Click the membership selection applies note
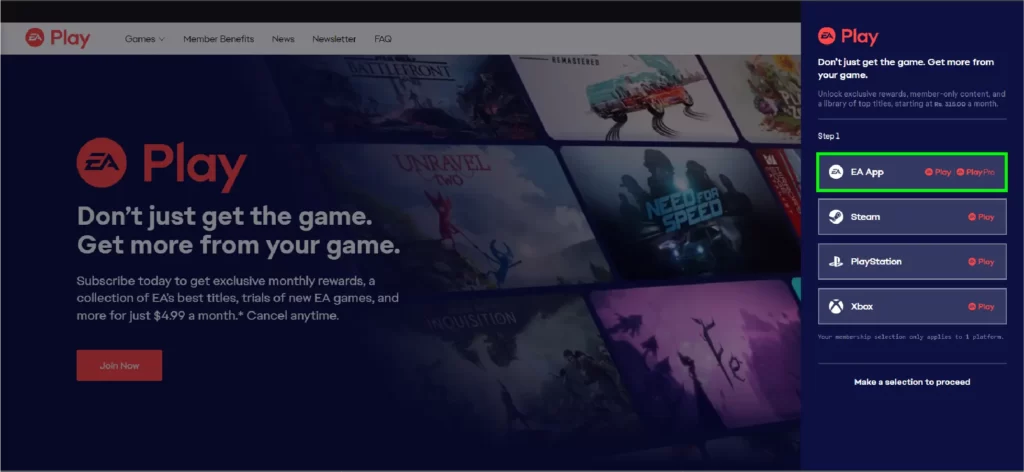Screen dimensions: 1024x472 click(912, 337)
